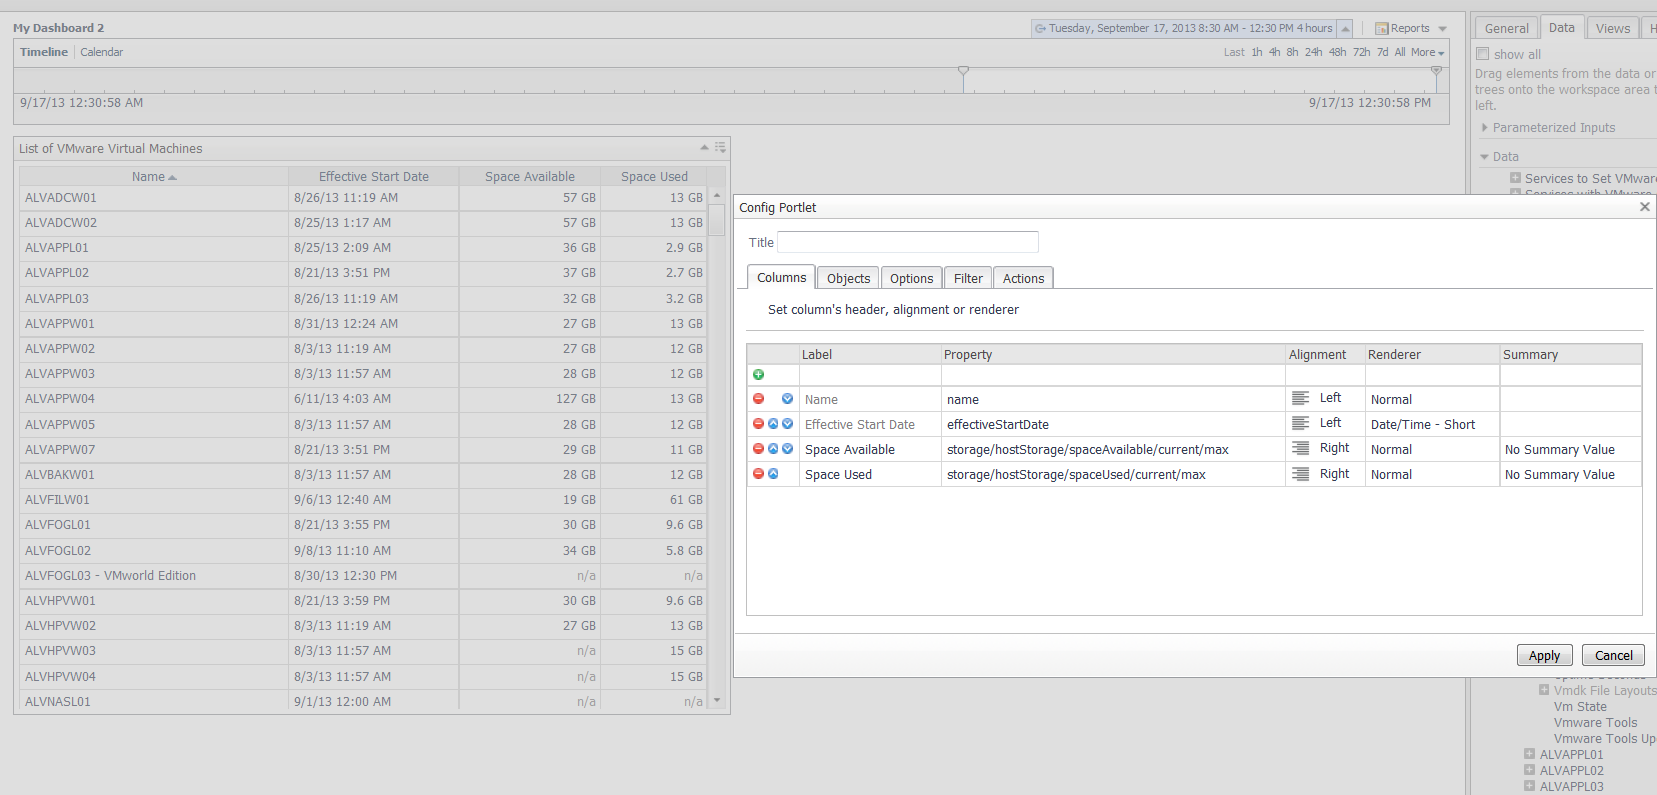
Task: Click the left timeline marker handle
Action: 963,72
